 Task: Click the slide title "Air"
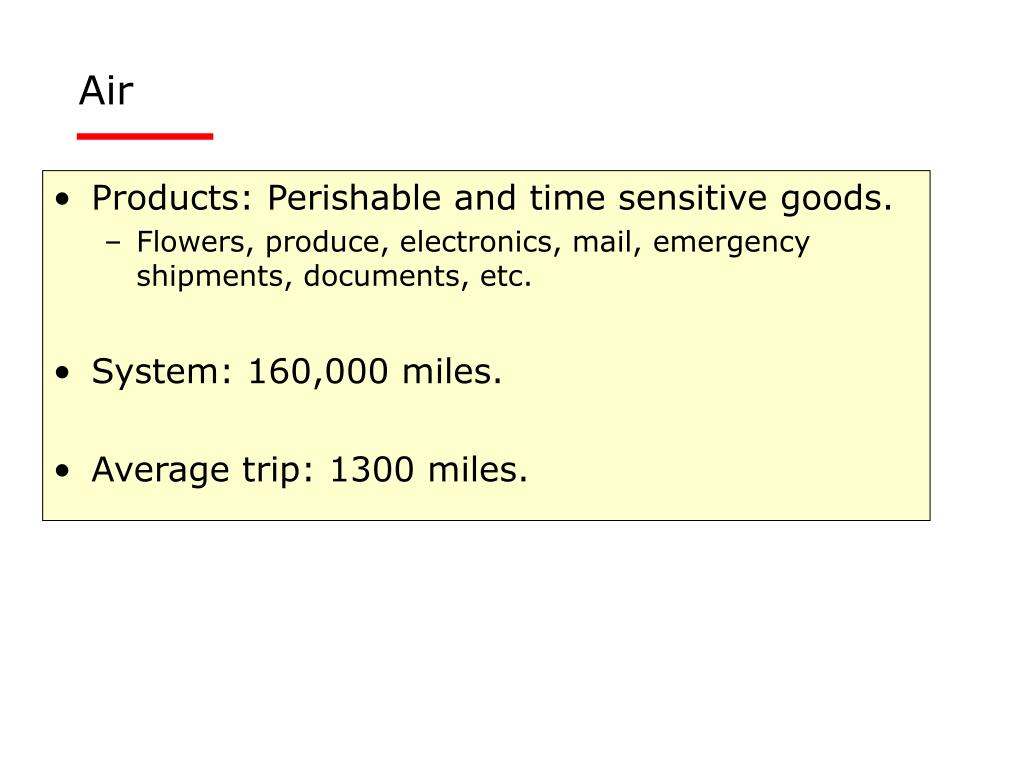(x=106, y=91)
